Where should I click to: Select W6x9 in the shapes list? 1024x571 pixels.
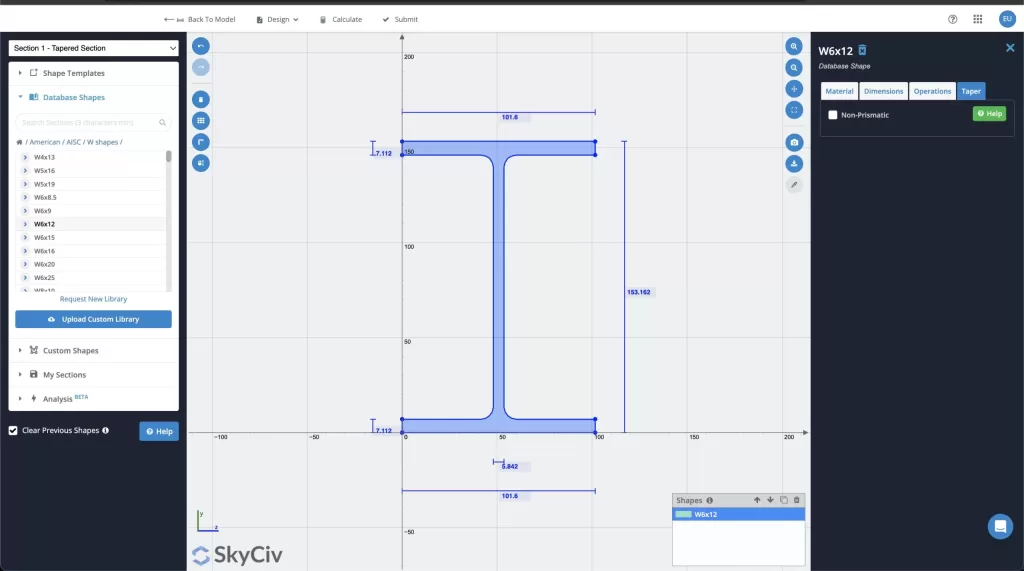click(x=42, y=211)
